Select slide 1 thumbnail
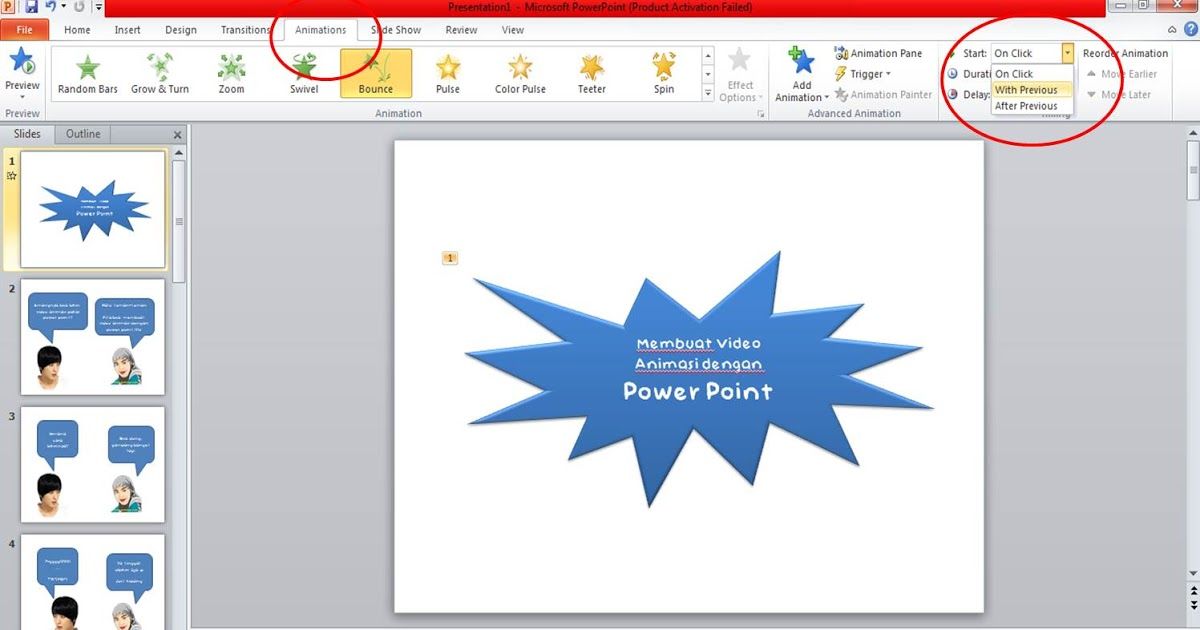The width and height of the screenshot is (1200, 630). 93,209
